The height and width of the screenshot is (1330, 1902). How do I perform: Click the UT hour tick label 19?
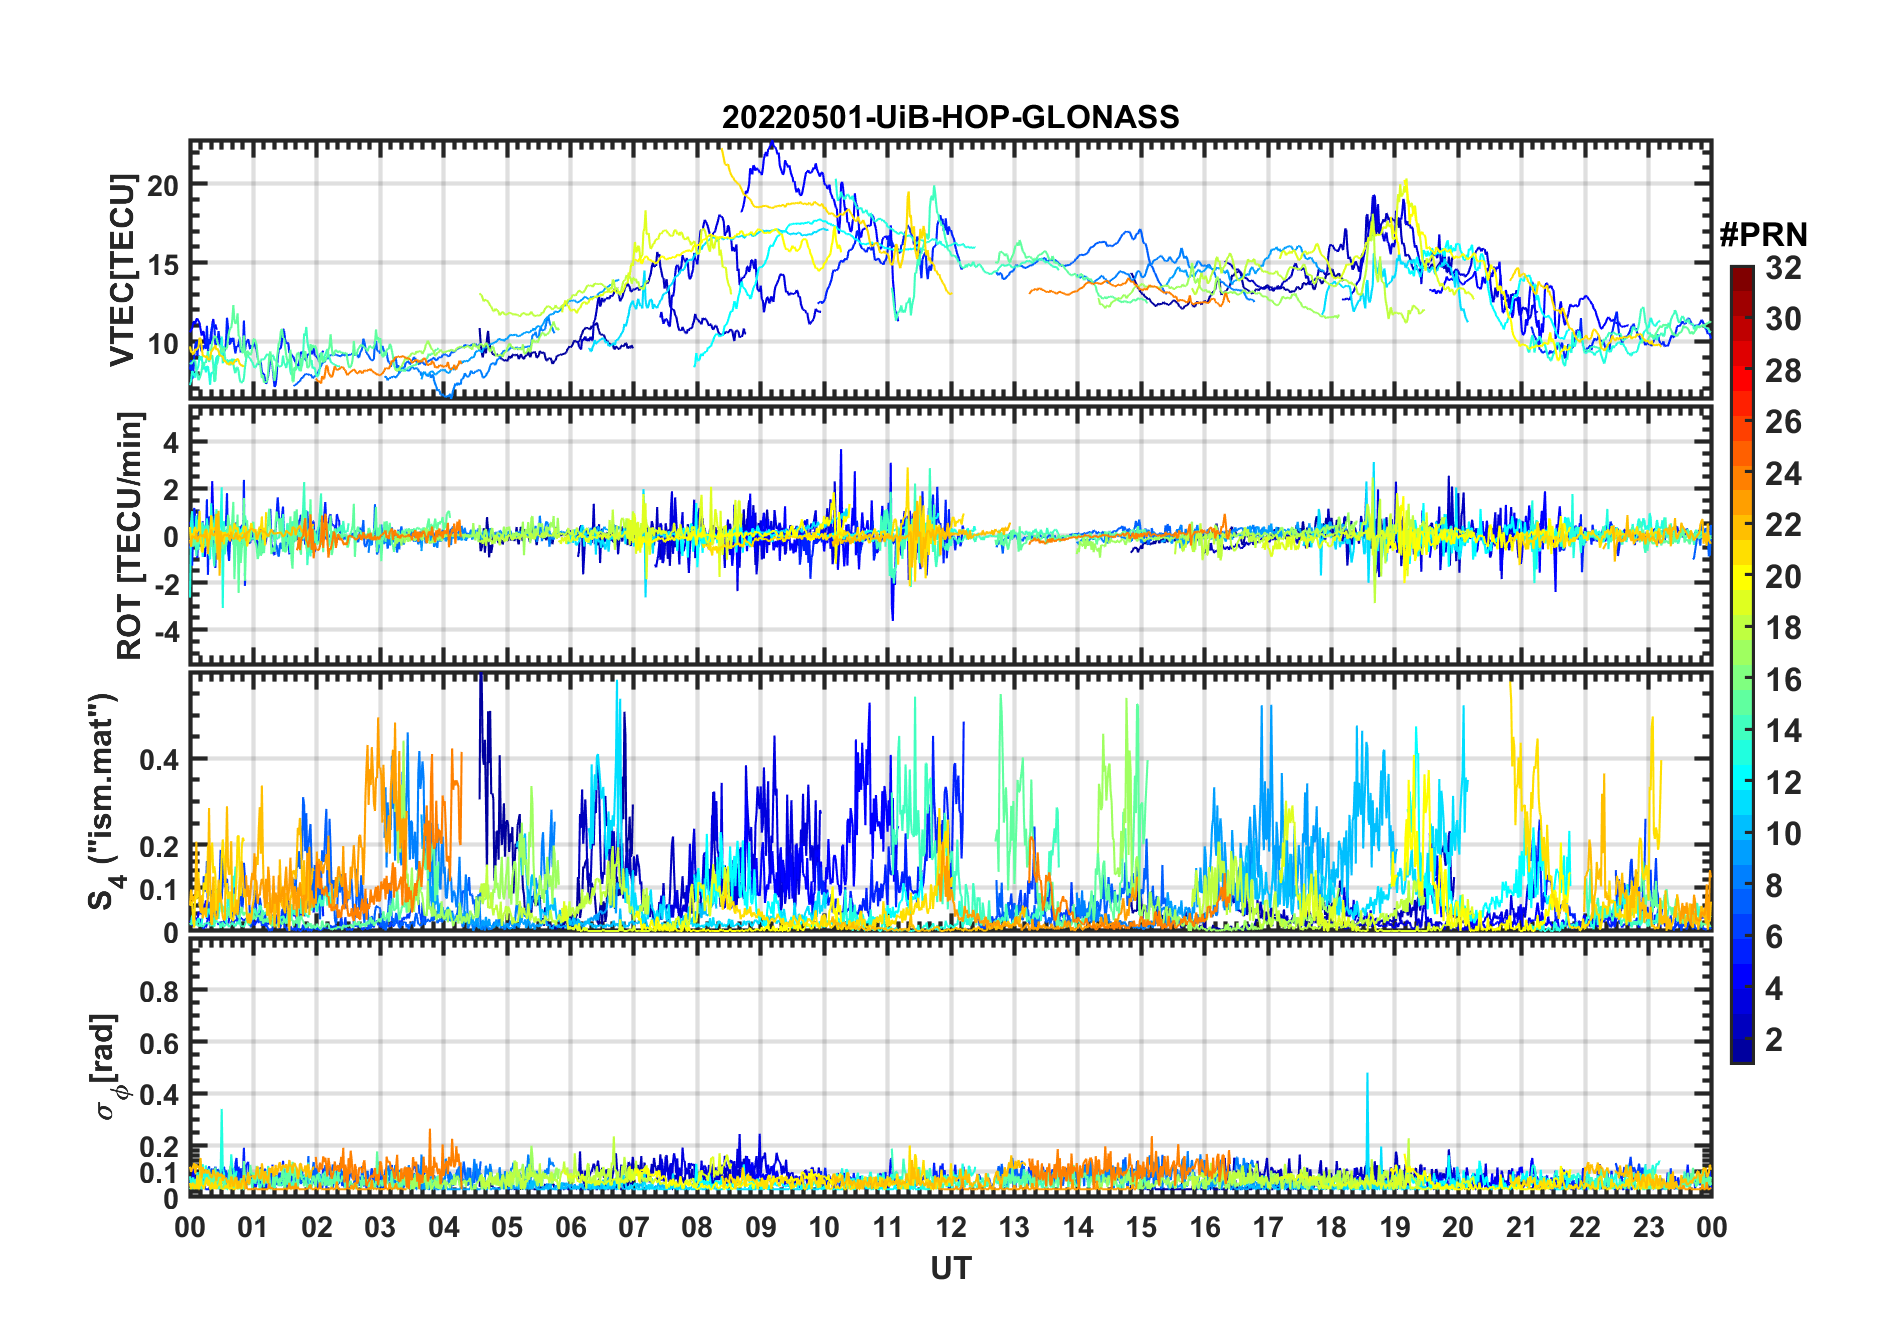point(1394,1227)
